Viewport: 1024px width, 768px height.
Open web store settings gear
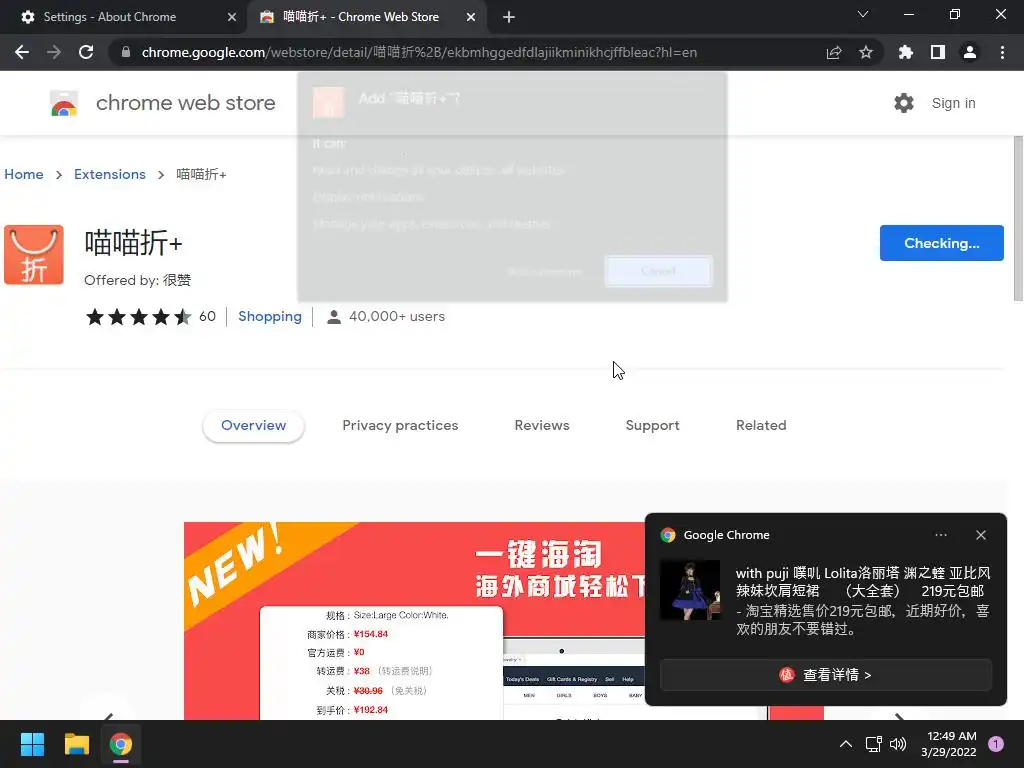(x=904, y=103)
